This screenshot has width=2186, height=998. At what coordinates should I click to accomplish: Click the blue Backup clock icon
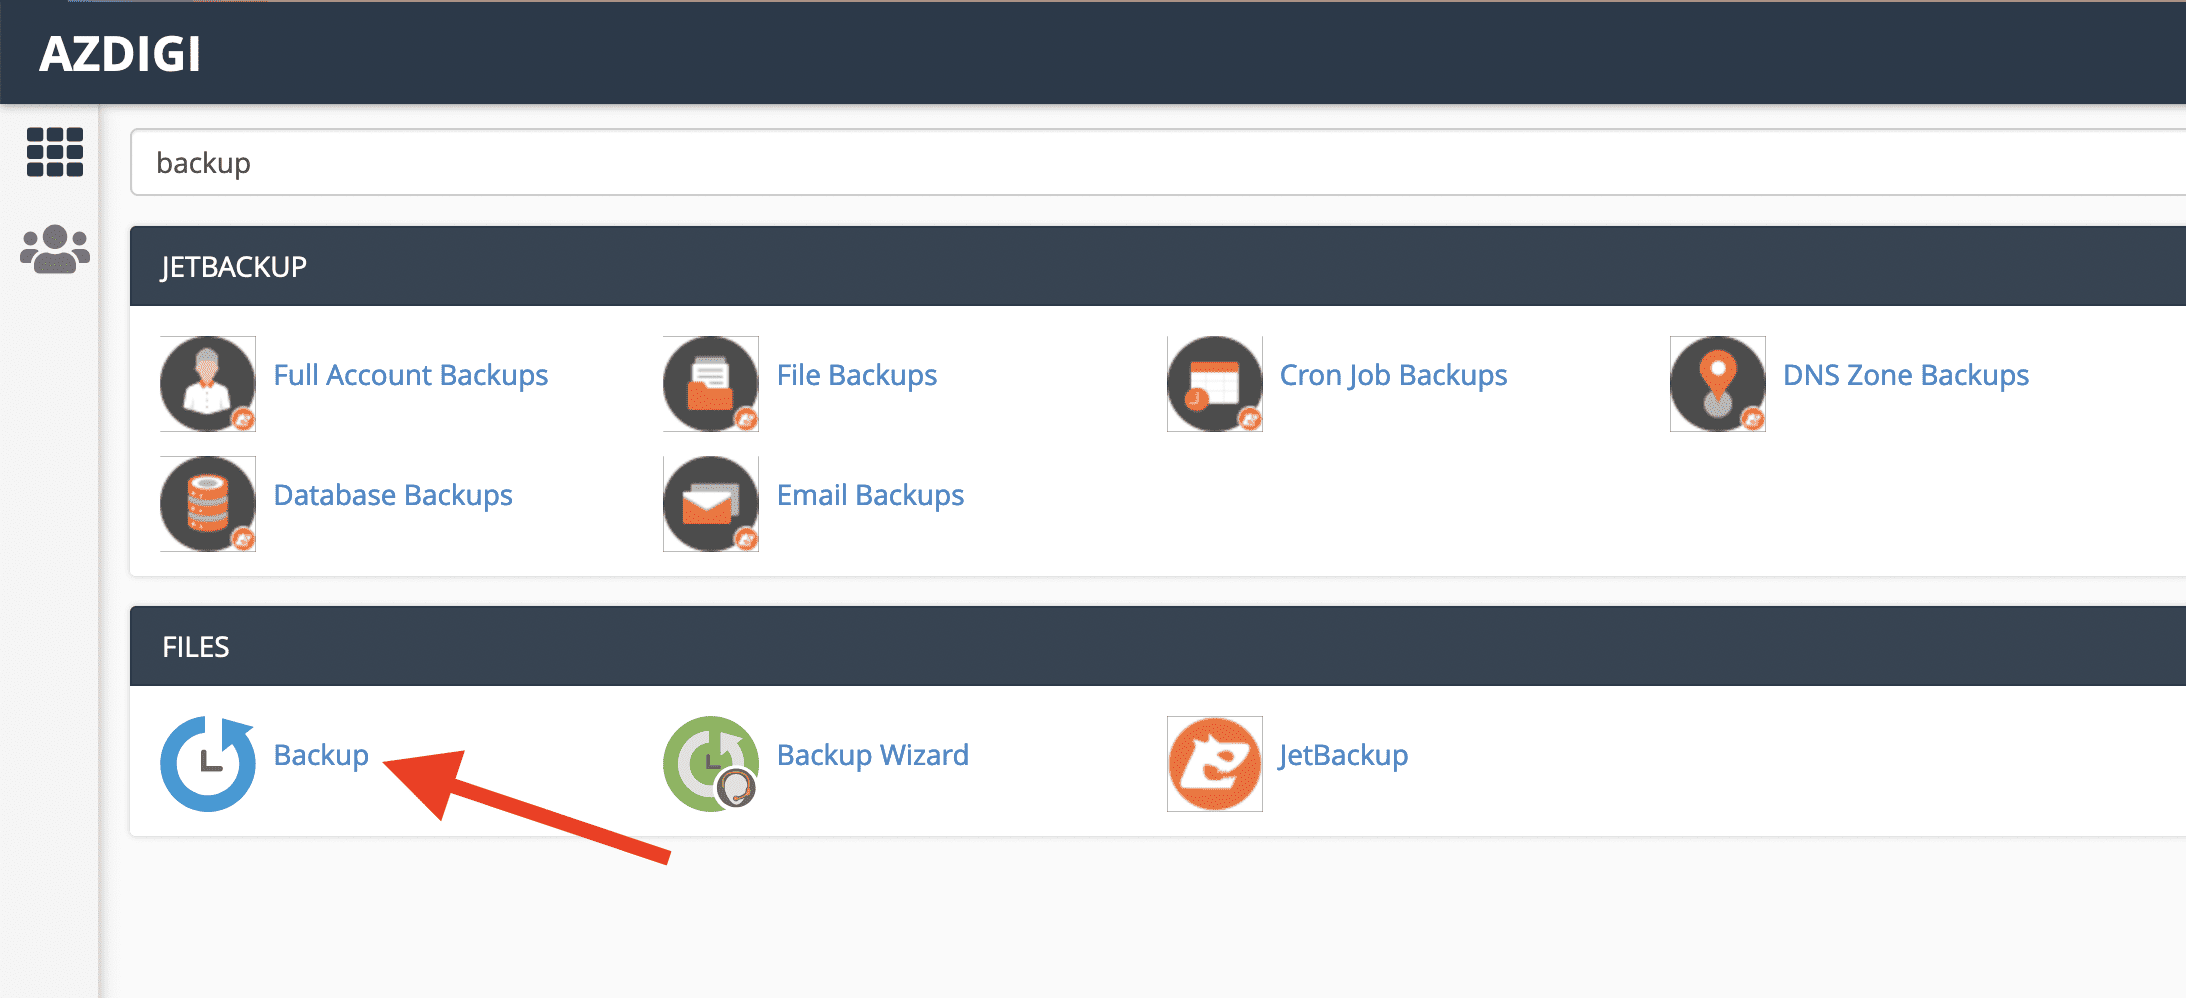208,764
